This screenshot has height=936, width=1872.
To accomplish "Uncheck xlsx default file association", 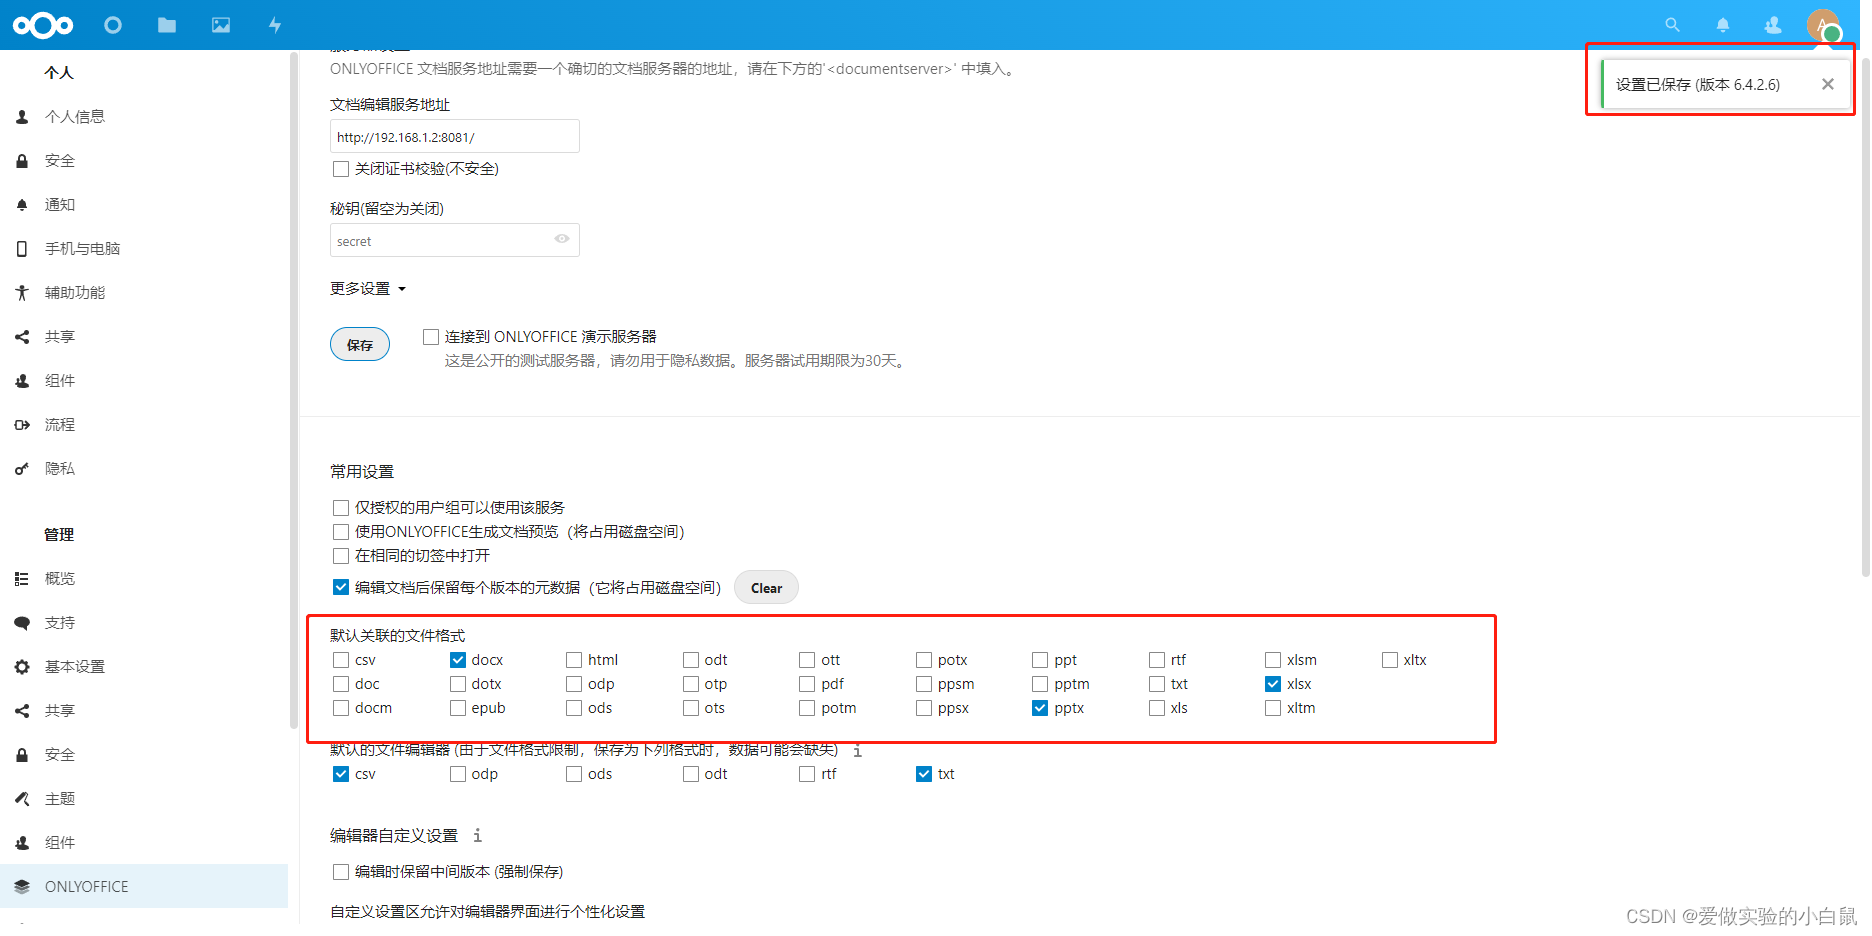I will [x=1273, y=684].
